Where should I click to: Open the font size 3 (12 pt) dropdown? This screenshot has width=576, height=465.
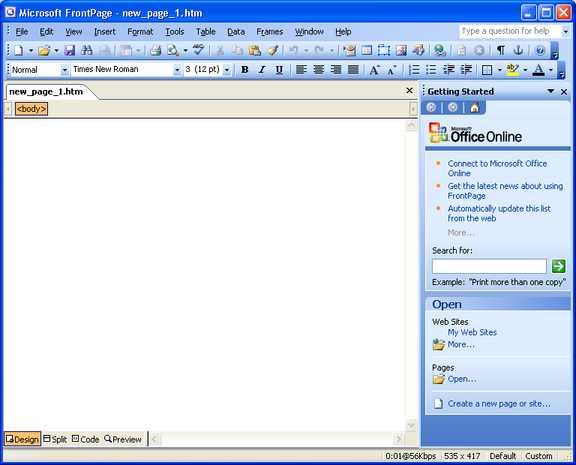click(x=227, y=69)
